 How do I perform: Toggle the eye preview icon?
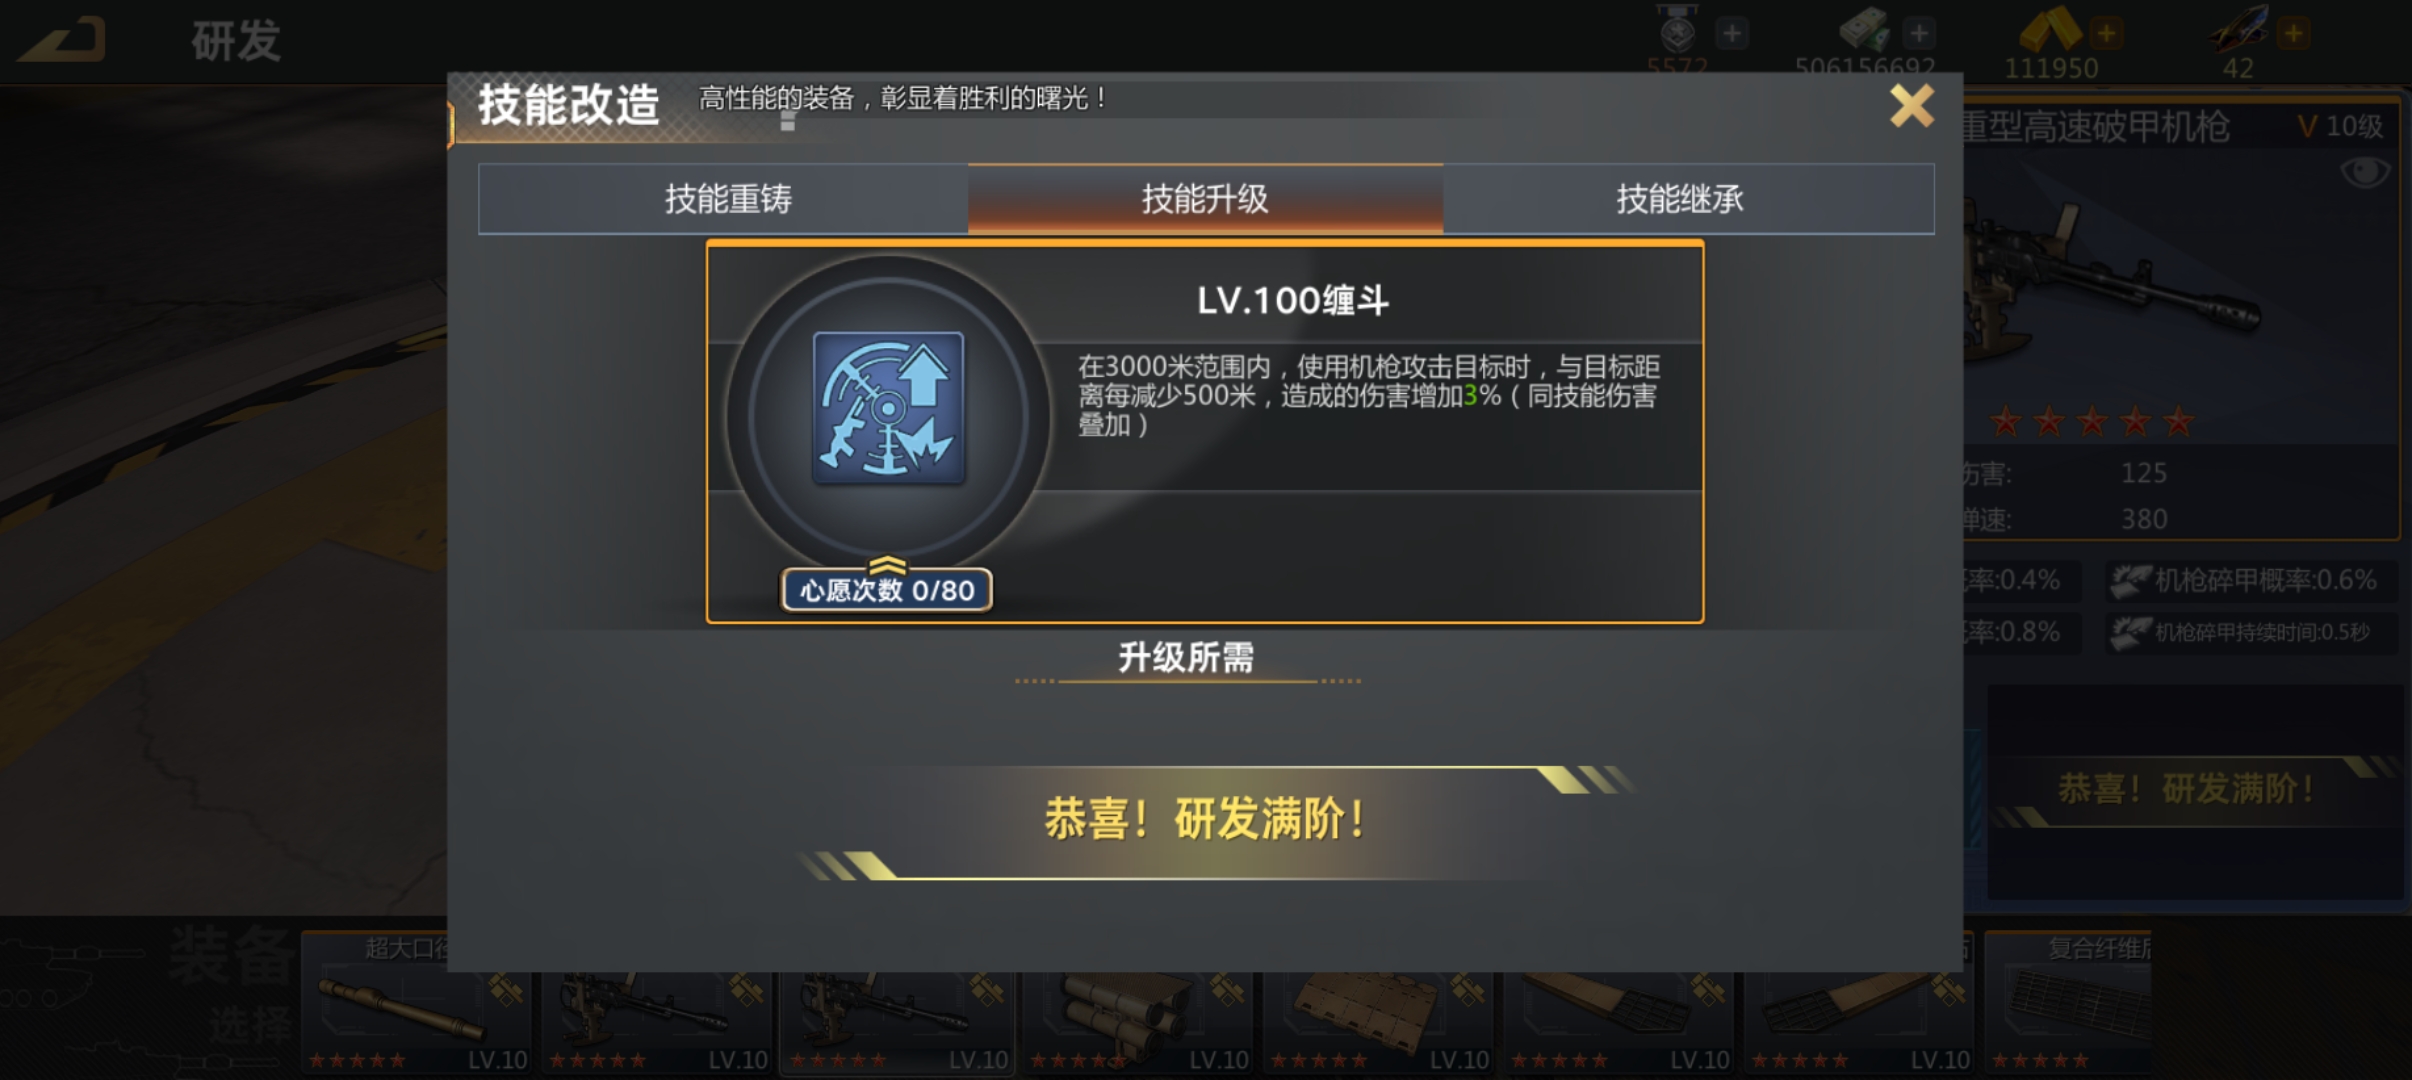[2365, 172]
